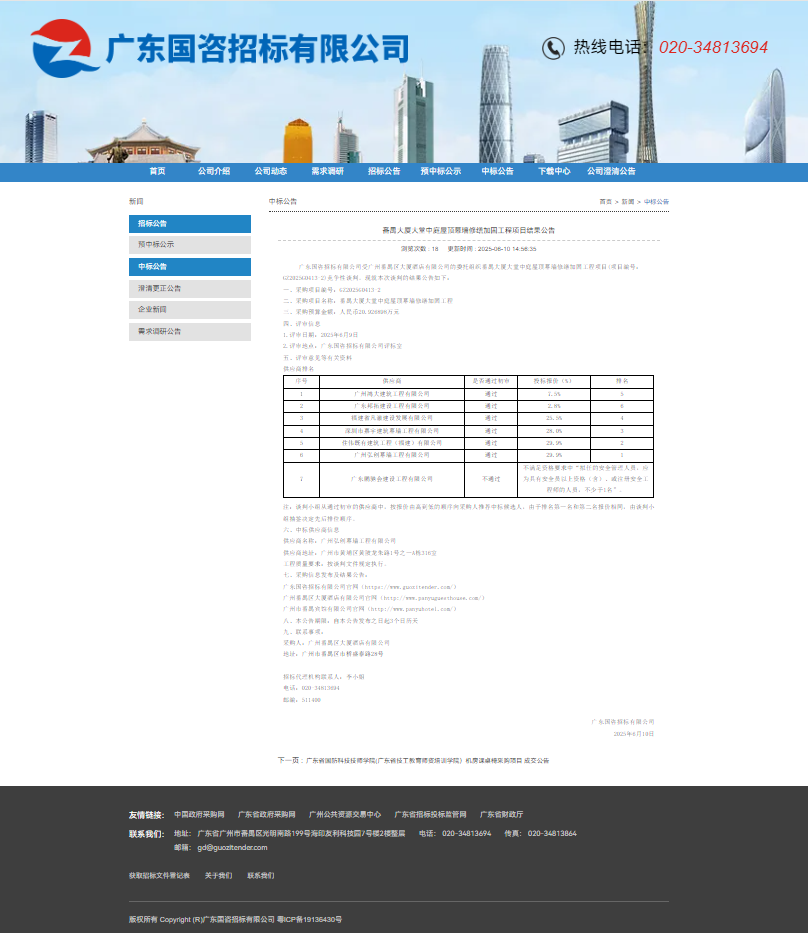Viewport: 808px width, 933px height.
Task: Visit the 中国政府采购网 footer link
Action: click(x=199, y=815)
